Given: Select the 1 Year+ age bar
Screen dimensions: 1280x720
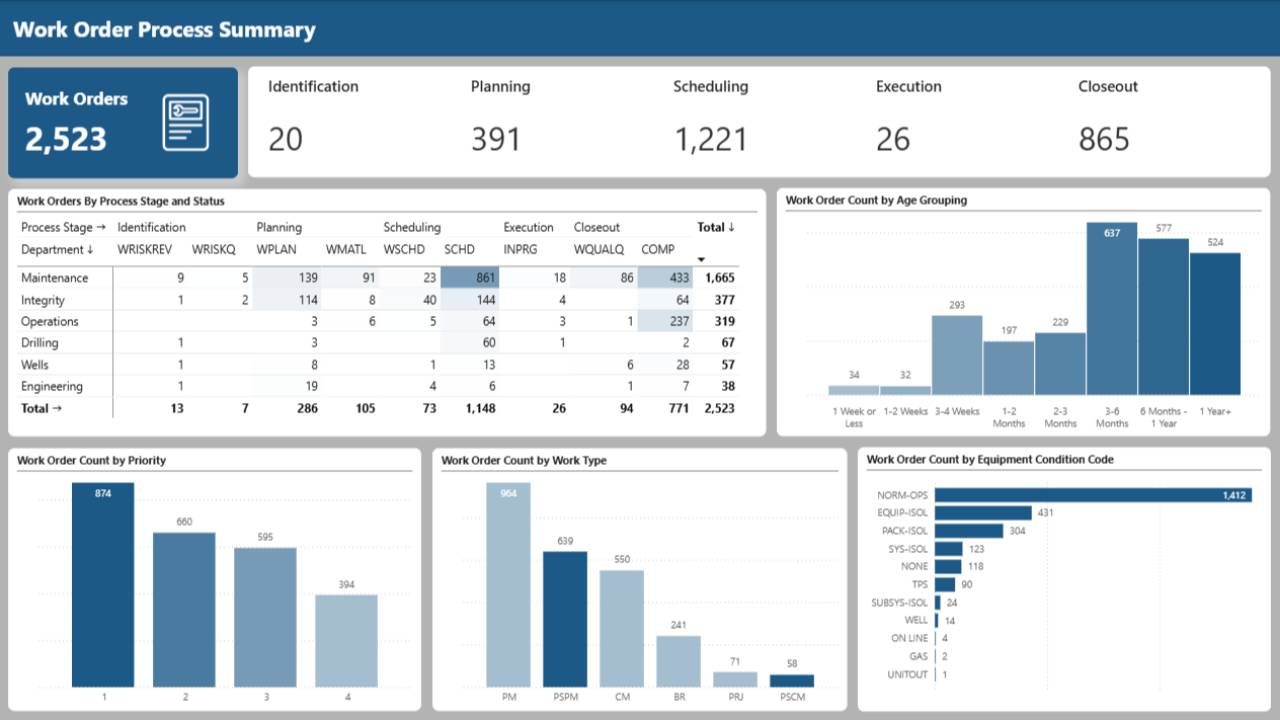Looking at the screenshot, I should coord(1215,324).
